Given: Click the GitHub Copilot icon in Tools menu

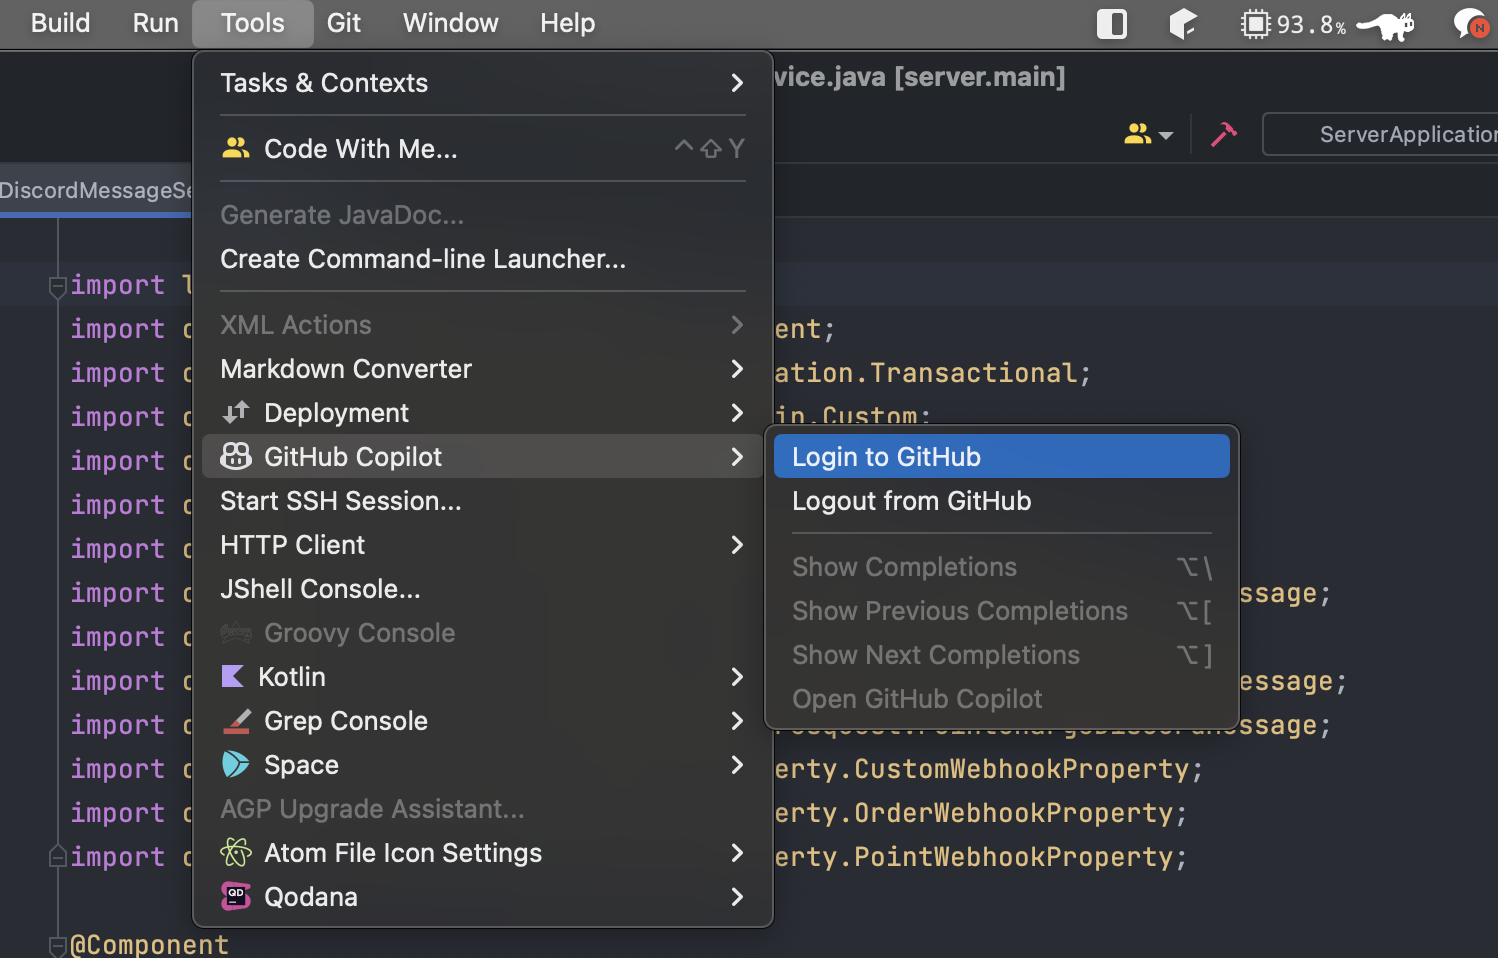Looking at the screenshot, I should click(236, 456).
